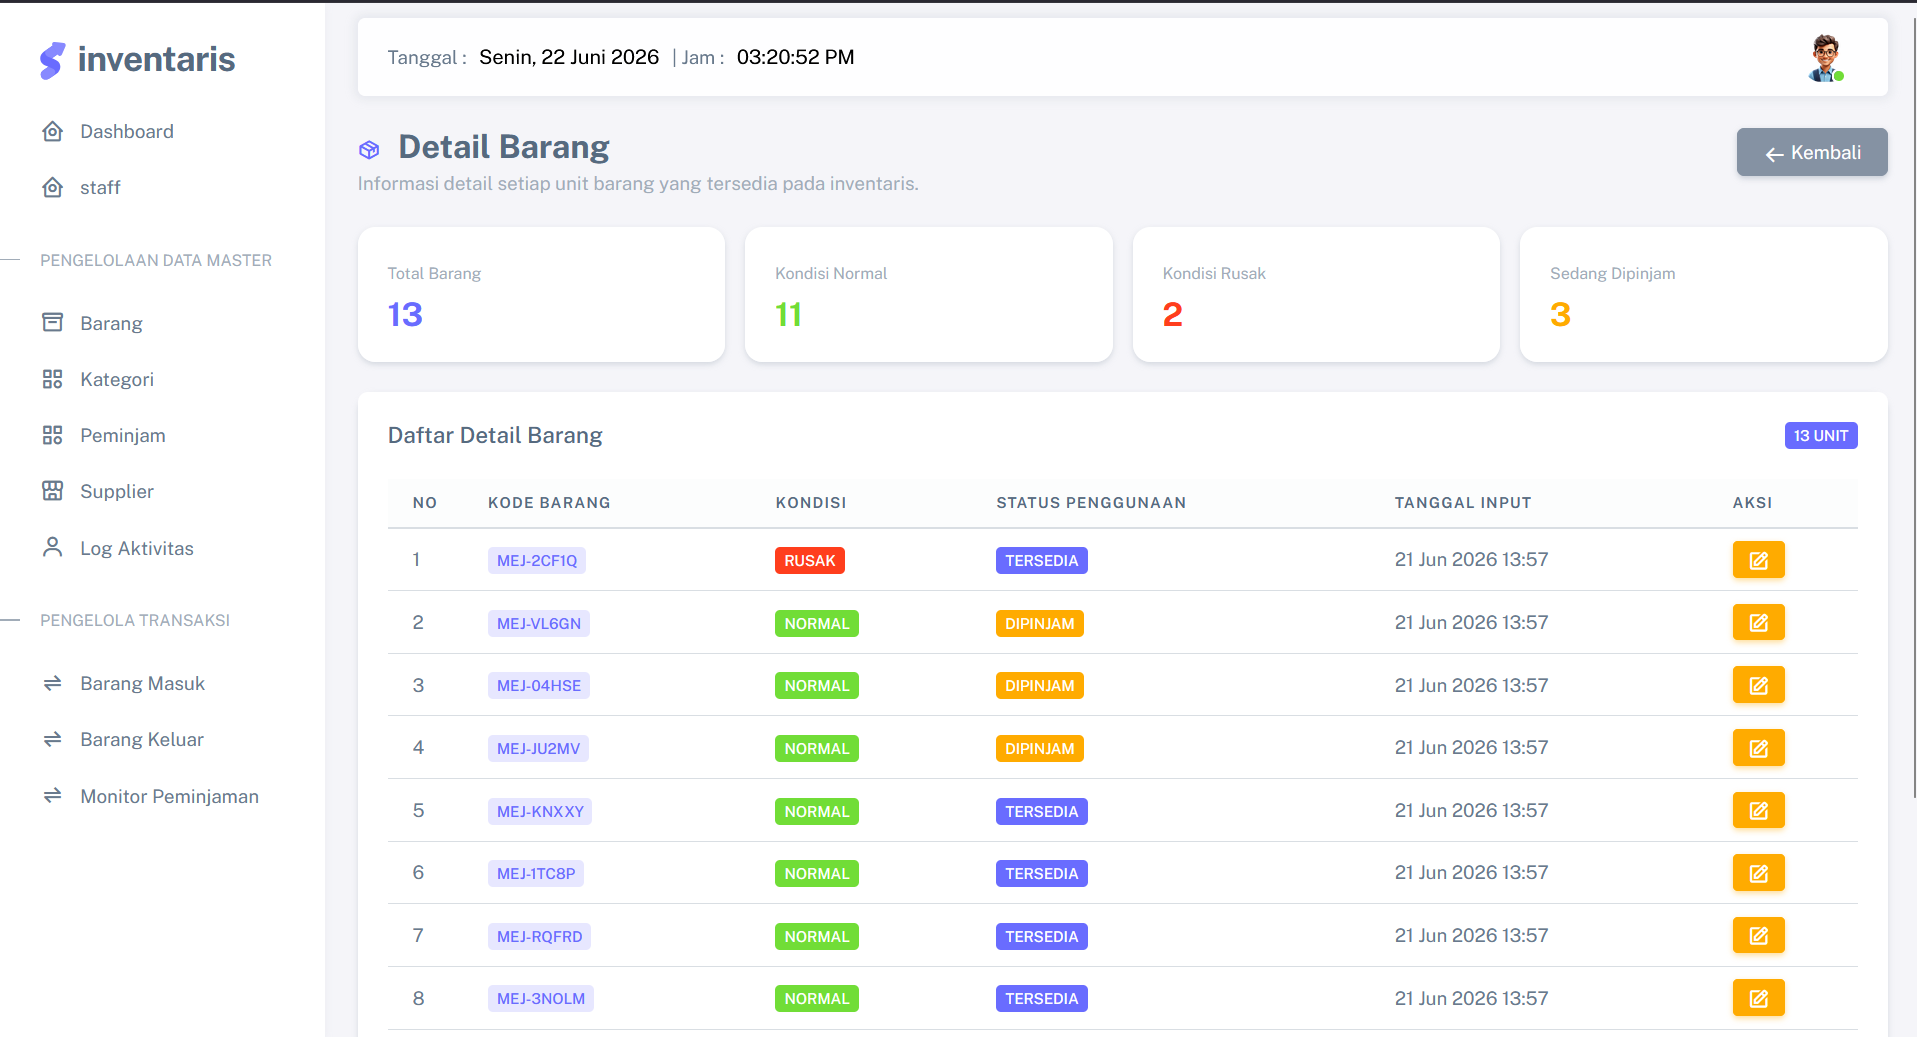The height and width of the screenshot is (1037, 1917).
Task: Go back with the Kembali button
Action: [1812, 152]
